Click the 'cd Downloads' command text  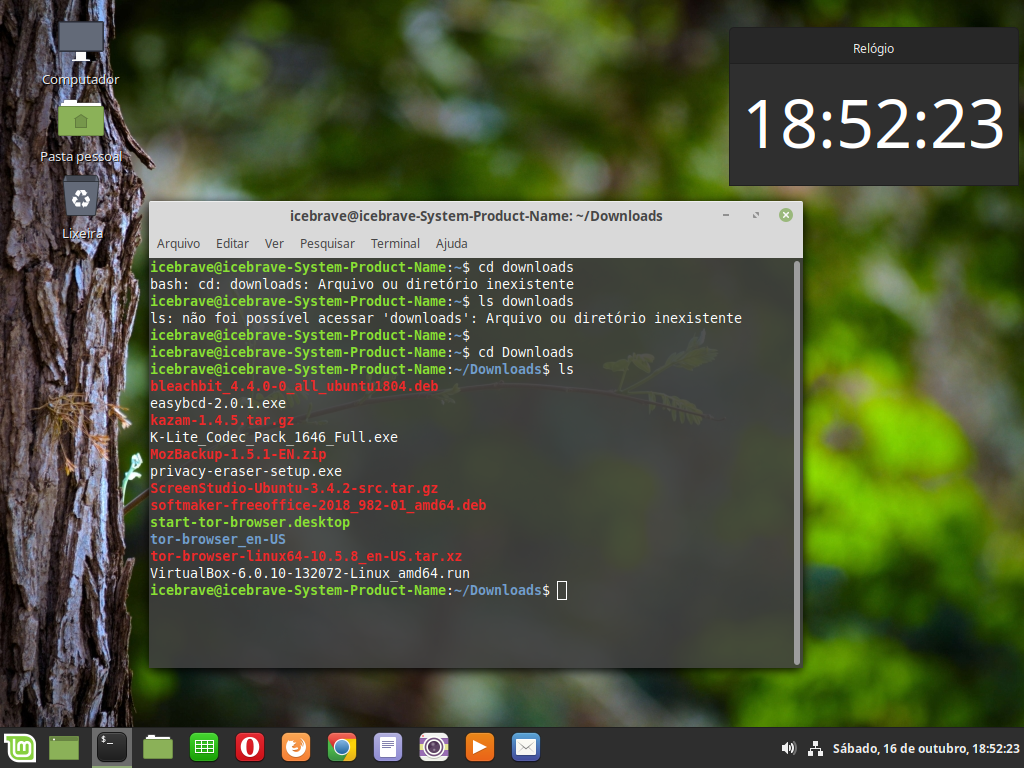coord(526,352)
